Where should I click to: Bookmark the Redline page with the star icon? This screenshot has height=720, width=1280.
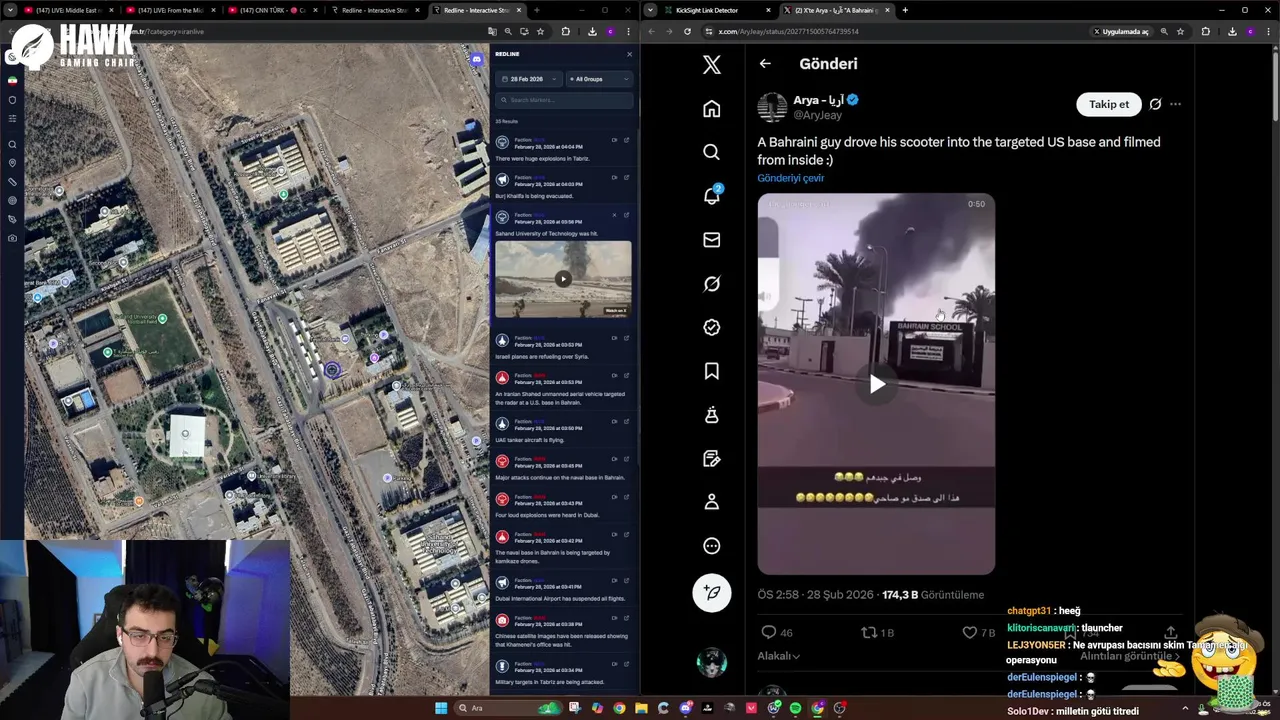540,31
